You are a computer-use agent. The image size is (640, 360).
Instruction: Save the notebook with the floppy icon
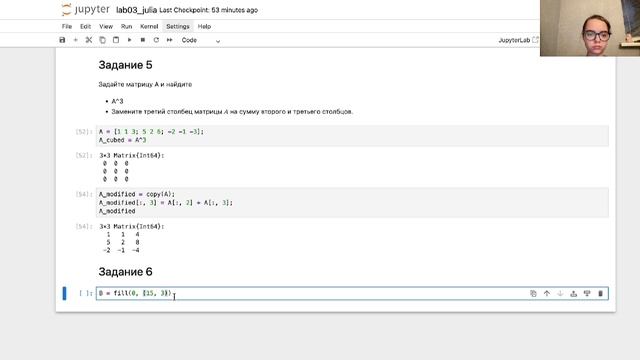[62, 40]
